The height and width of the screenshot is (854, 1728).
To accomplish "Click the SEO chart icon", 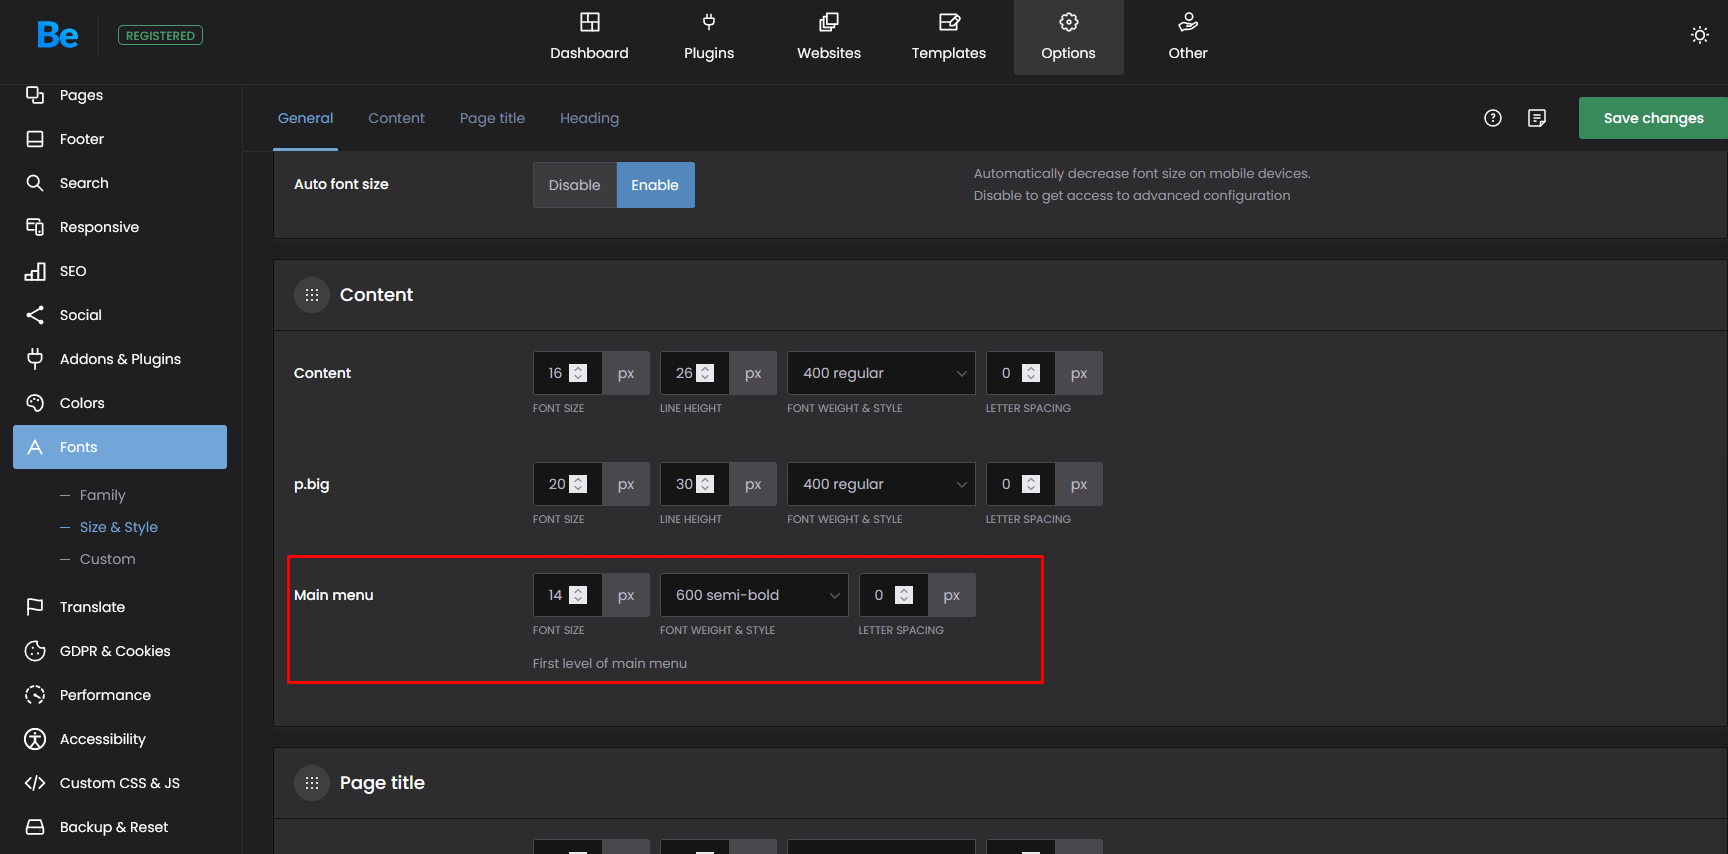I will [x=35, y=271].
